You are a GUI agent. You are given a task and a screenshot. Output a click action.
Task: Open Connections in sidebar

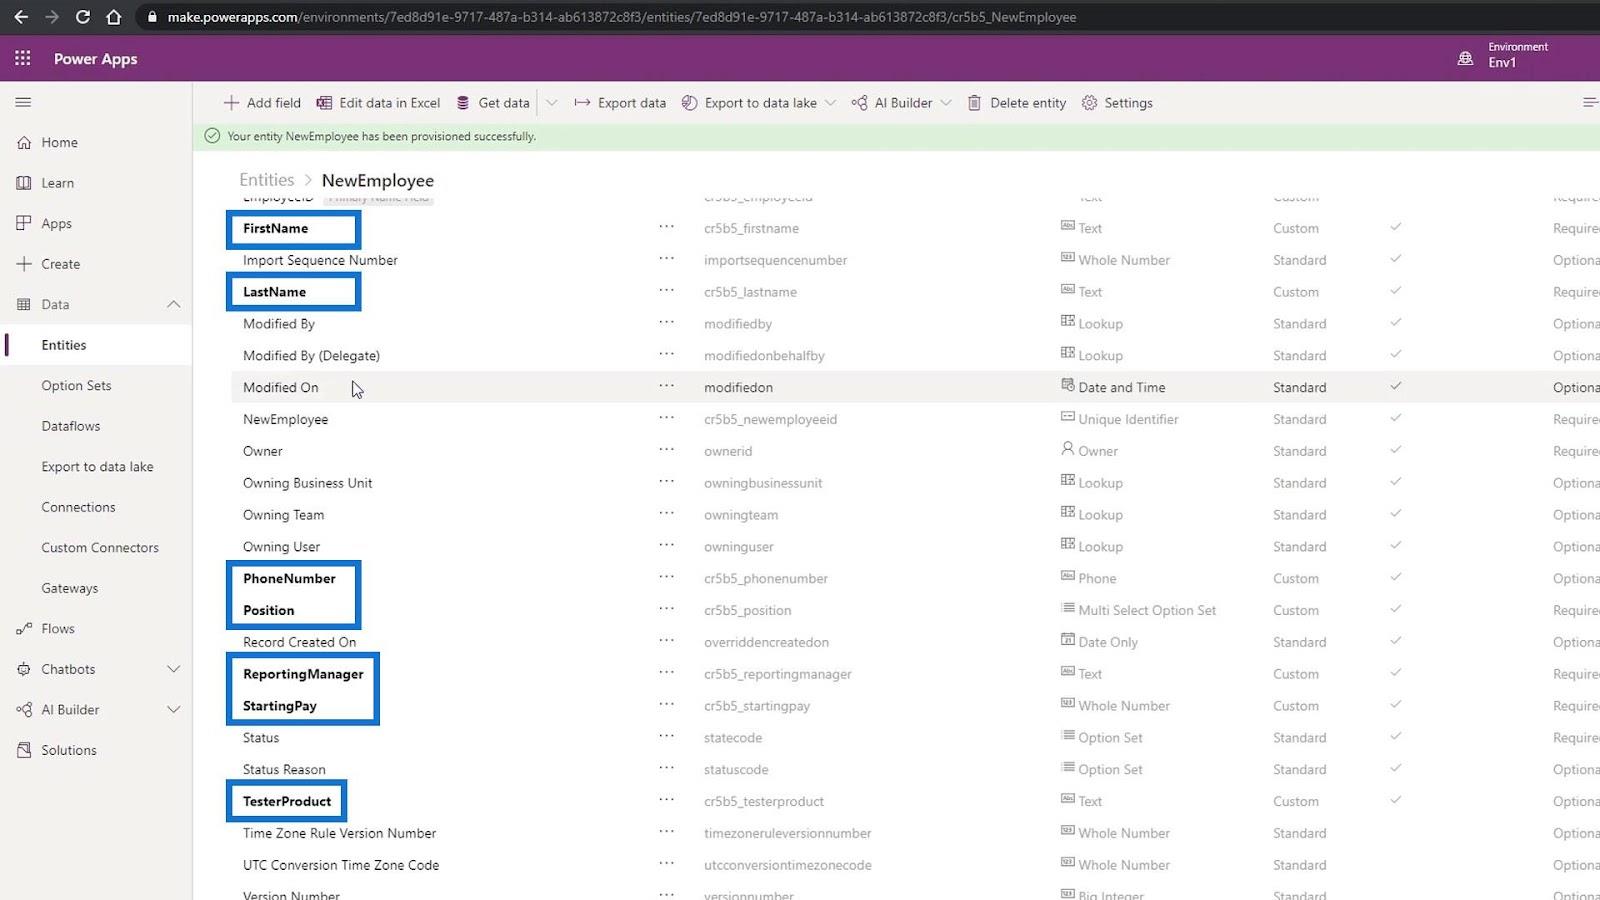click(x=78, y=507)
